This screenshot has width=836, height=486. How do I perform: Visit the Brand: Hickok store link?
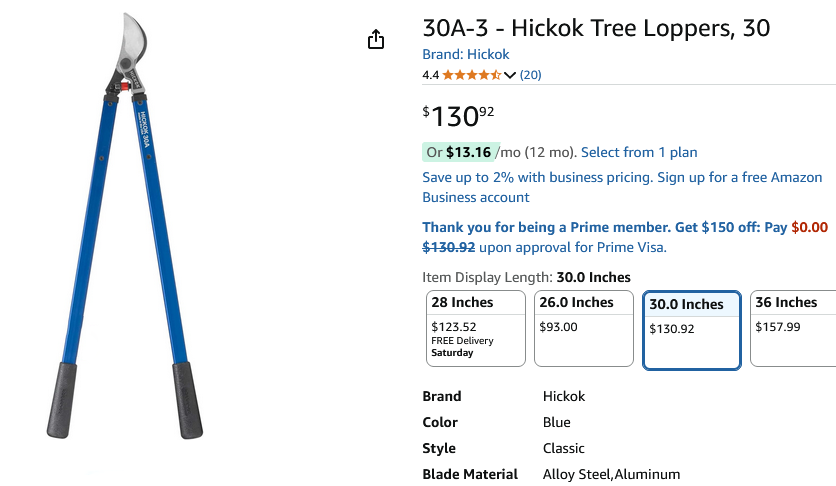[x=465, y=55]
